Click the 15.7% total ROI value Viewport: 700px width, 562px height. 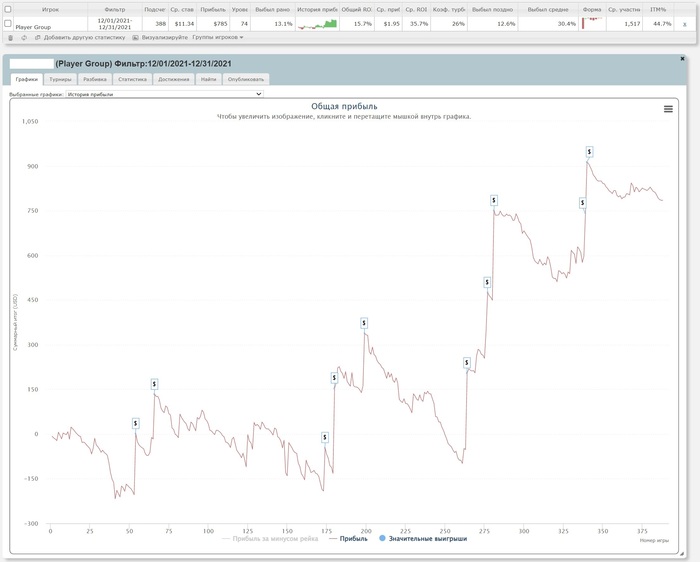tap(362, 24)
